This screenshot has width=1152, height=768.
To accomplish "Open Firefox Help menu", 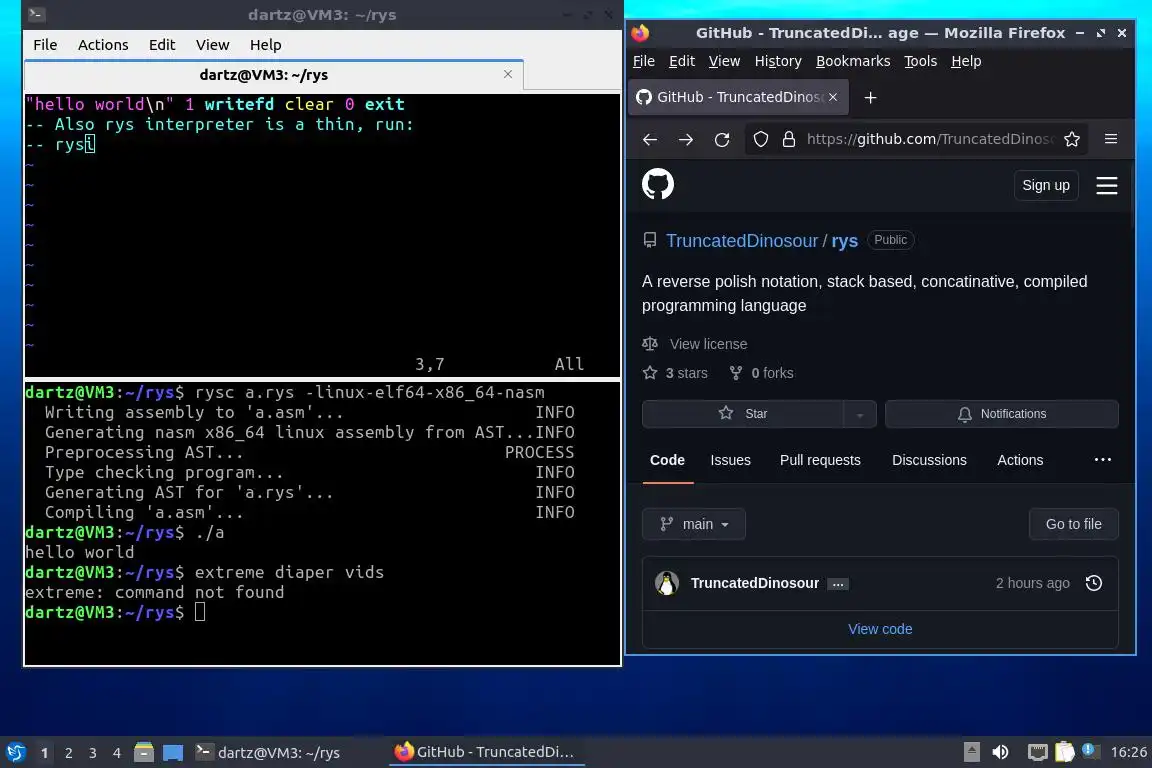I will [x=965, y=61].
